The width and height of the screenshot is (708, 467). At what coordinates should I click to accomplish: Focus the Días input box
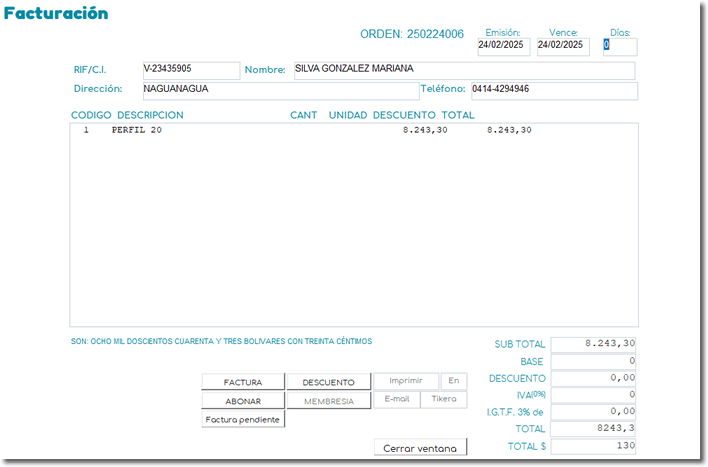(x=619, y=46)
